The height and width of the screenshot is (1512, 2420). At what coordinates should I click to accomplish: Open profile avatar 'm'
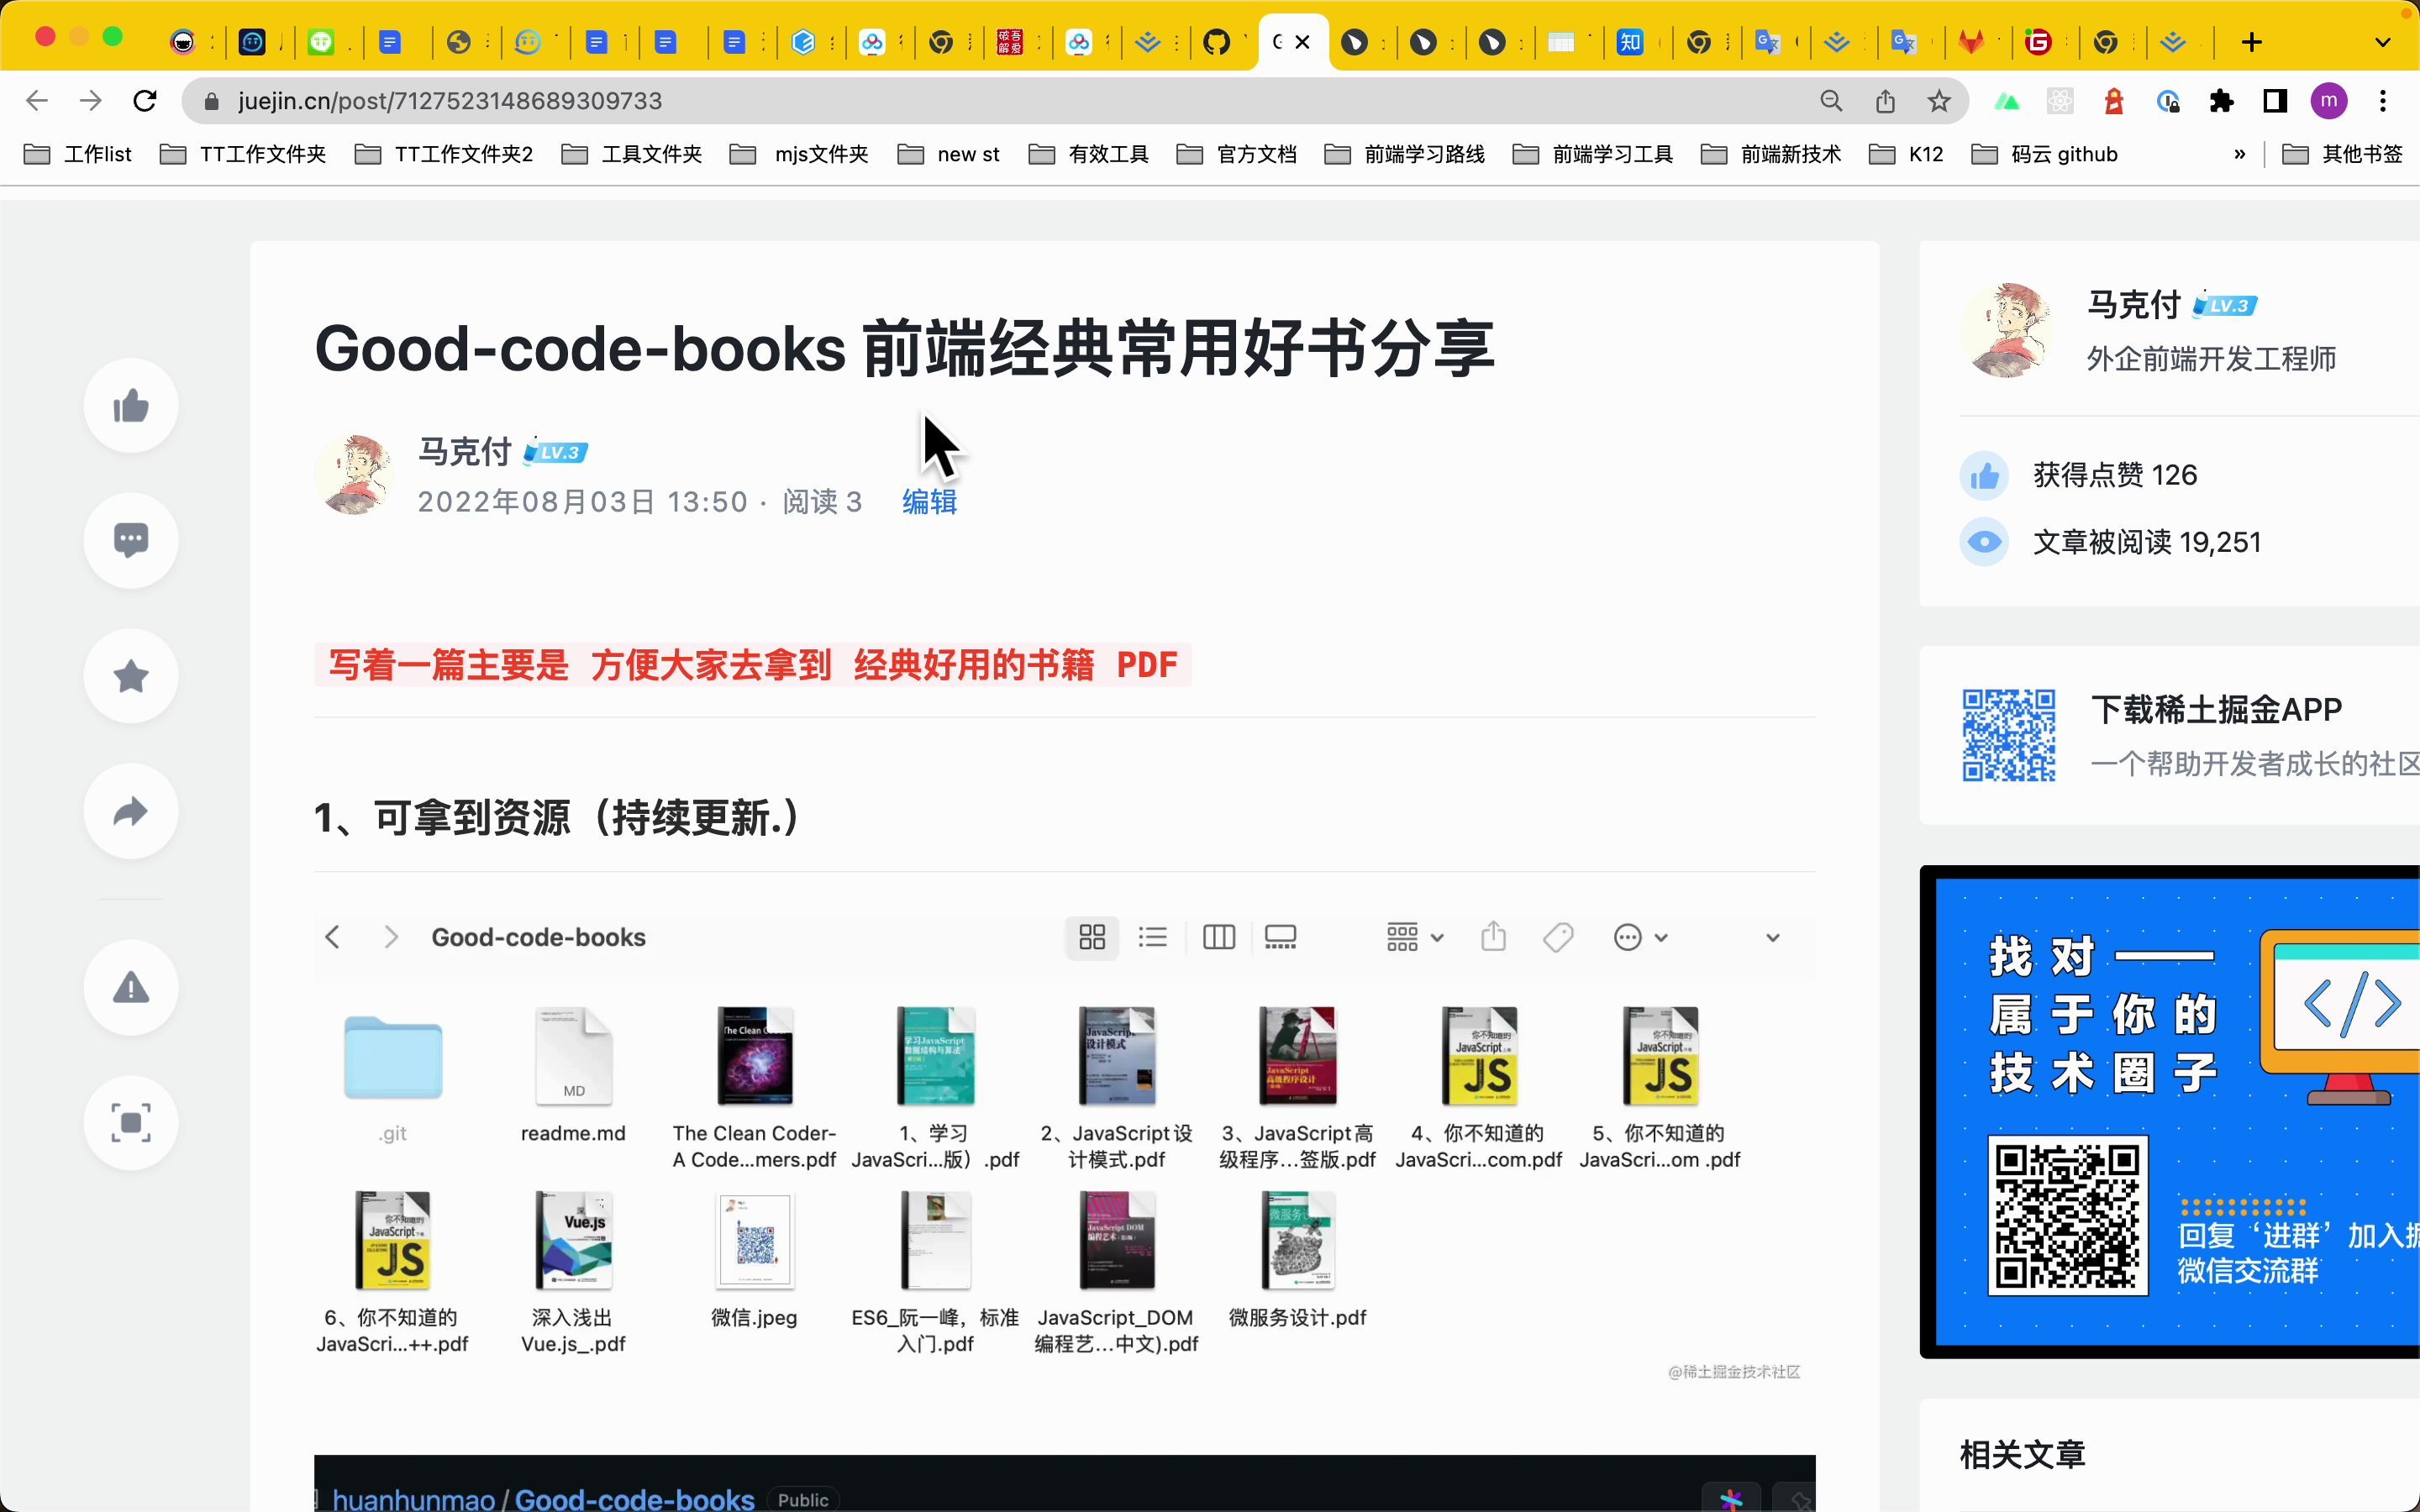click(2329, 101)
